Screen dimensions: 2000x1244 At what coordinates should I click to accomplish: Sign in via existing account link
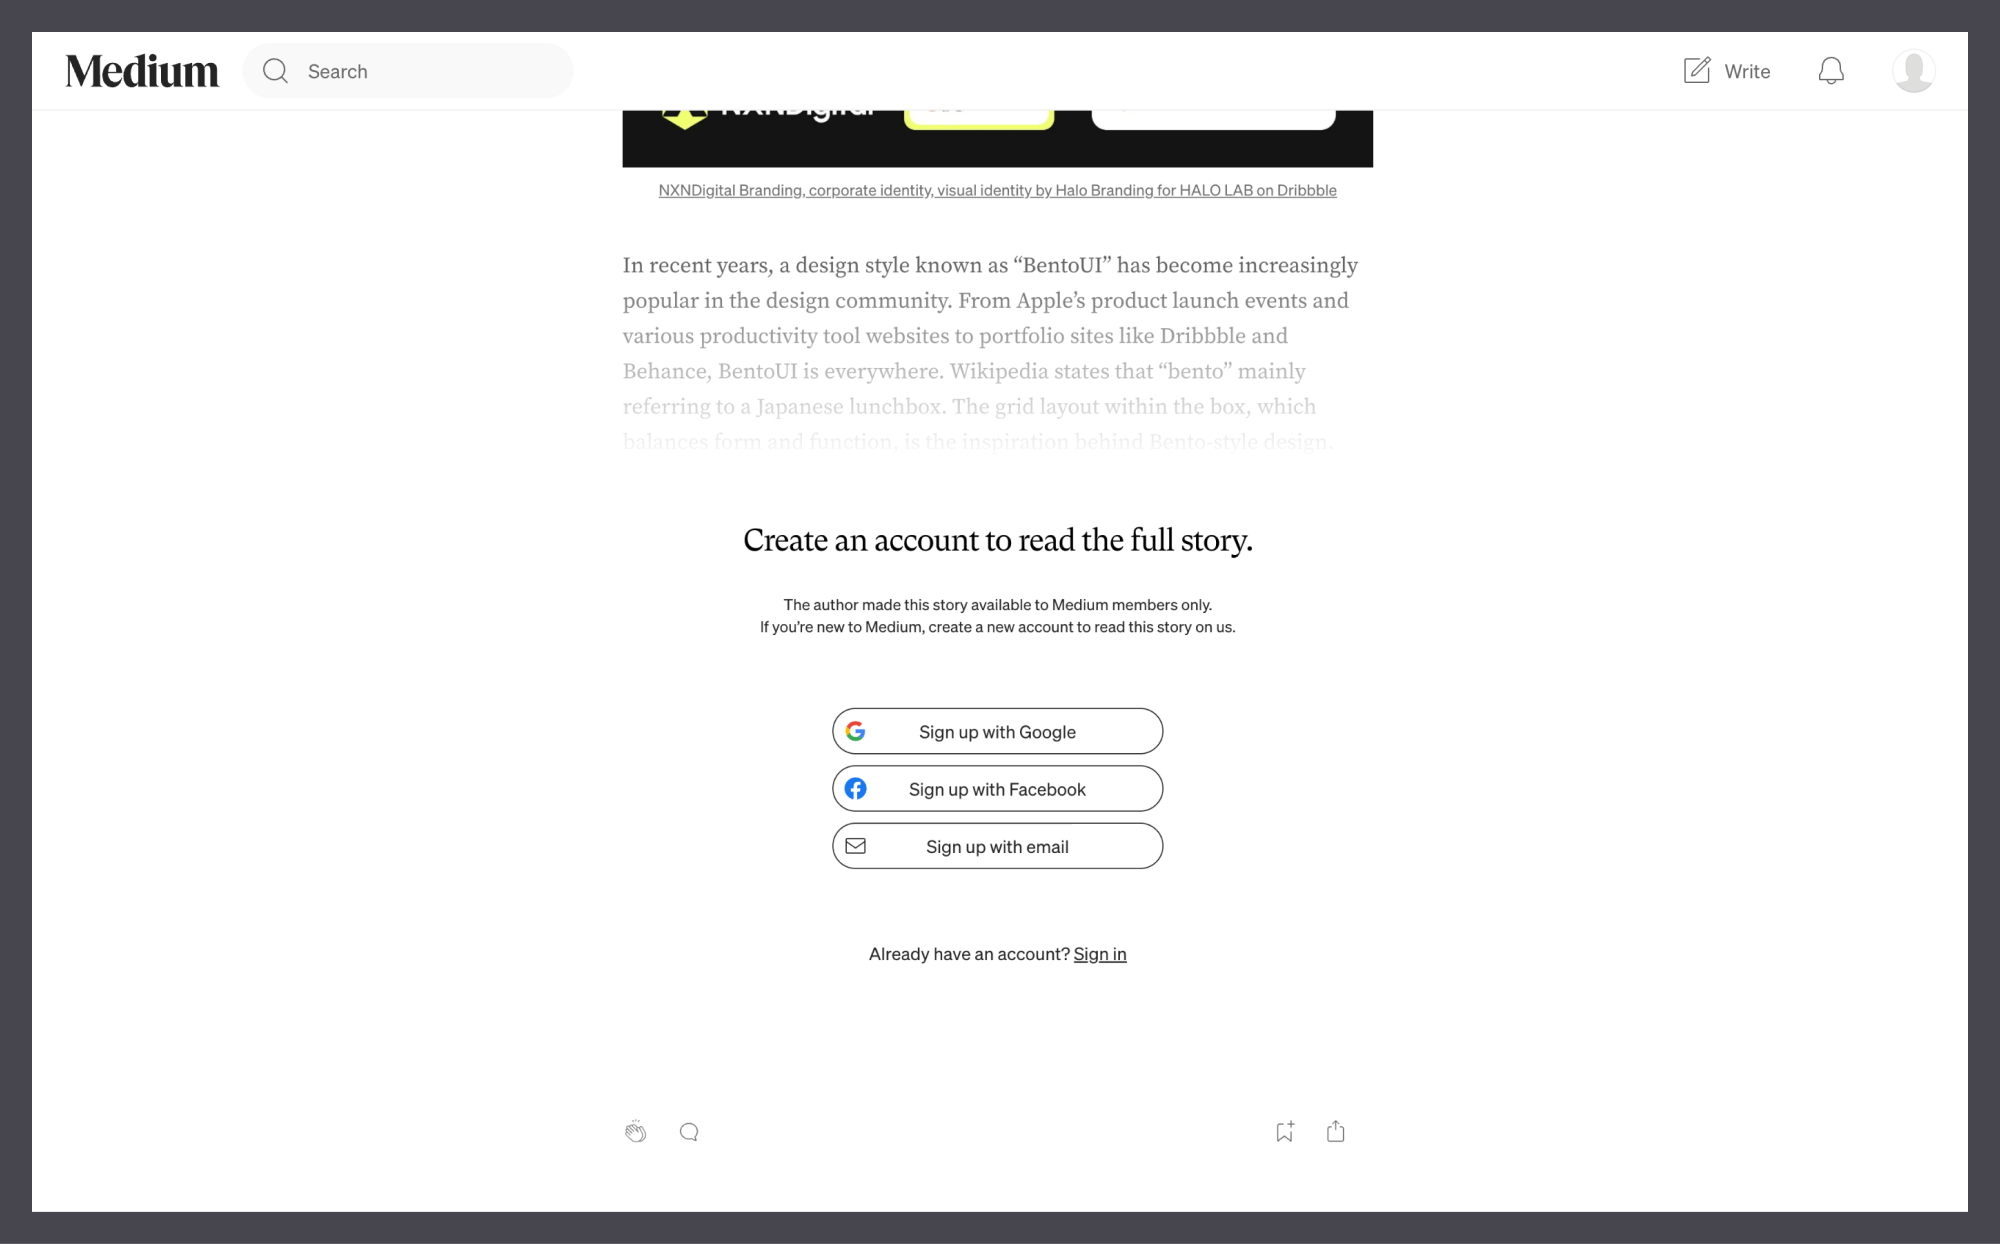coord(1100,953)
